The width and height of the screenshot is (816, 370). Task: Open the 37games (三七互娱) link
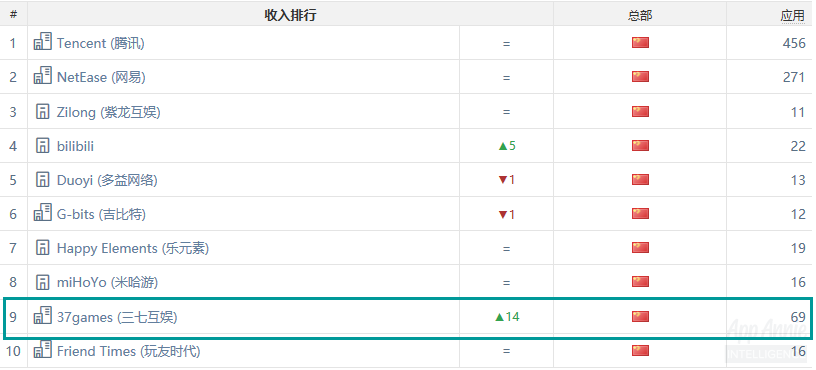pyautogui.click(x=117, y=317)
